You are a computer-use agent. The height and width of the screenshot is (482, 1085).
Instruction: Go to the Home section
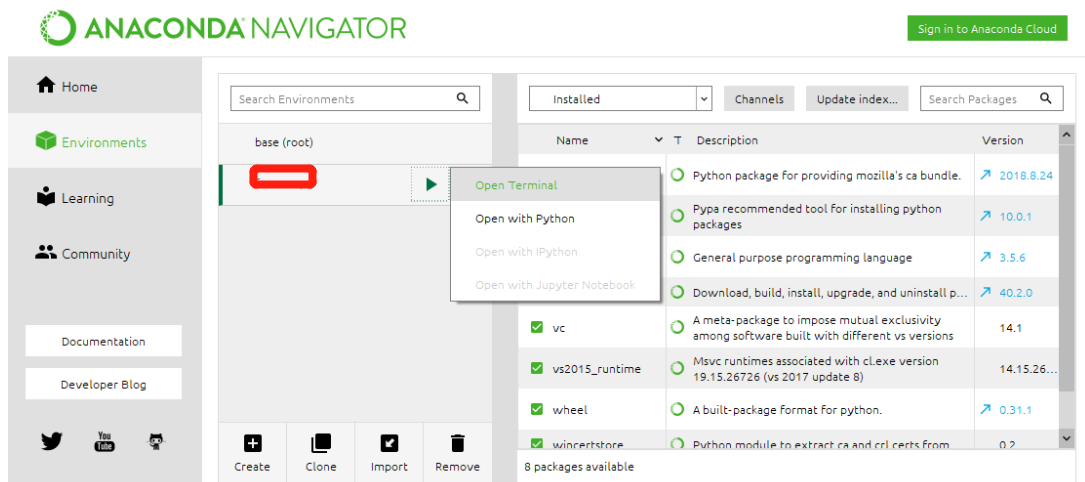(104, 86)
